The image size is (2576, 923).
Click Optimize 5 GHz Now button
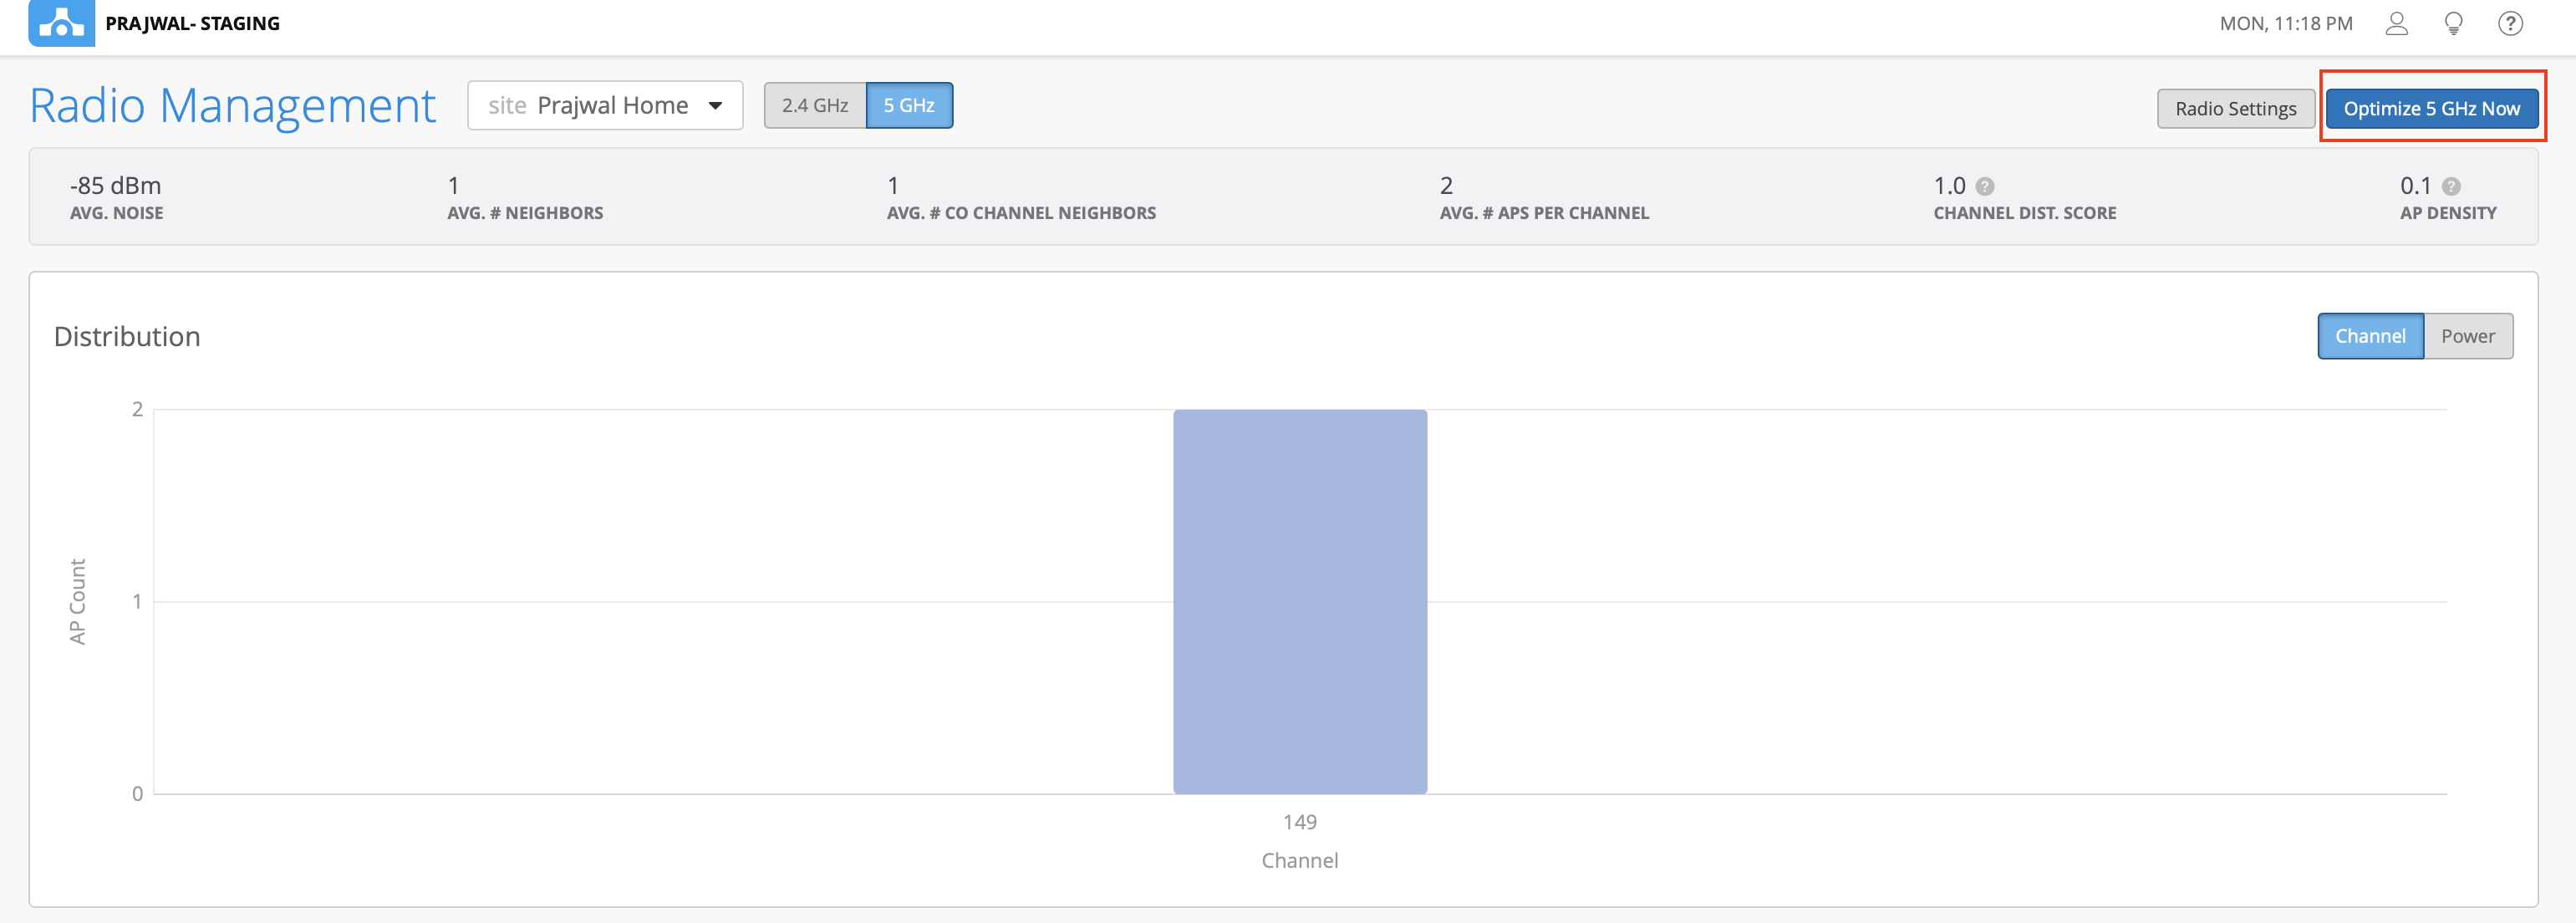pos(2431,108)
